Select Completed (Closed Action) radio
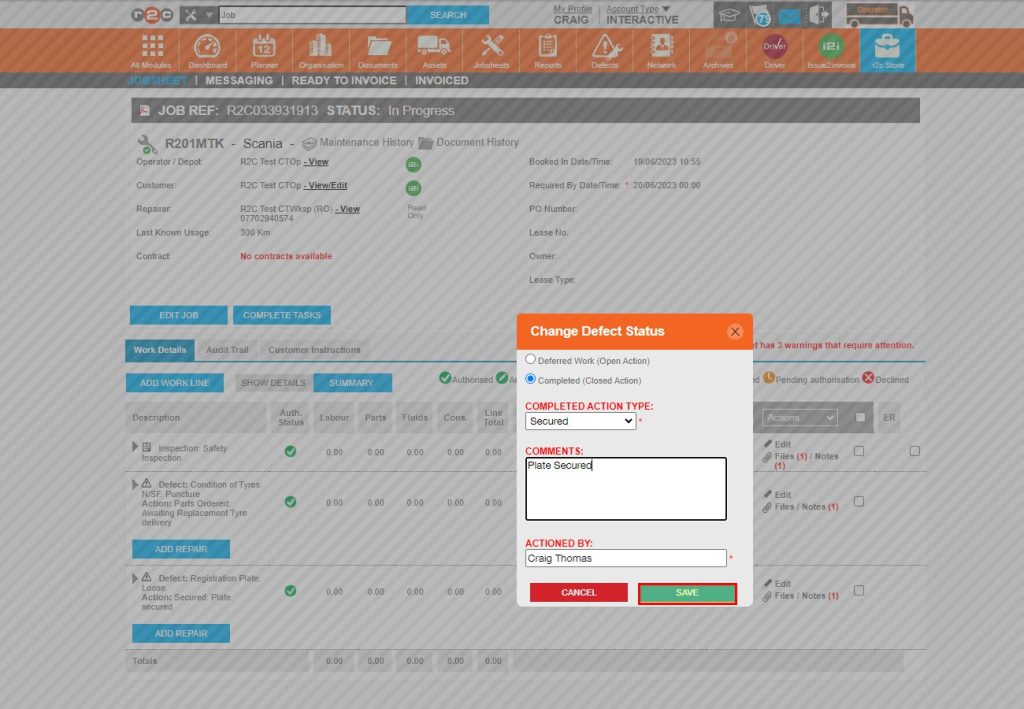The image size is (1024, 709). (x=531, y=379)
